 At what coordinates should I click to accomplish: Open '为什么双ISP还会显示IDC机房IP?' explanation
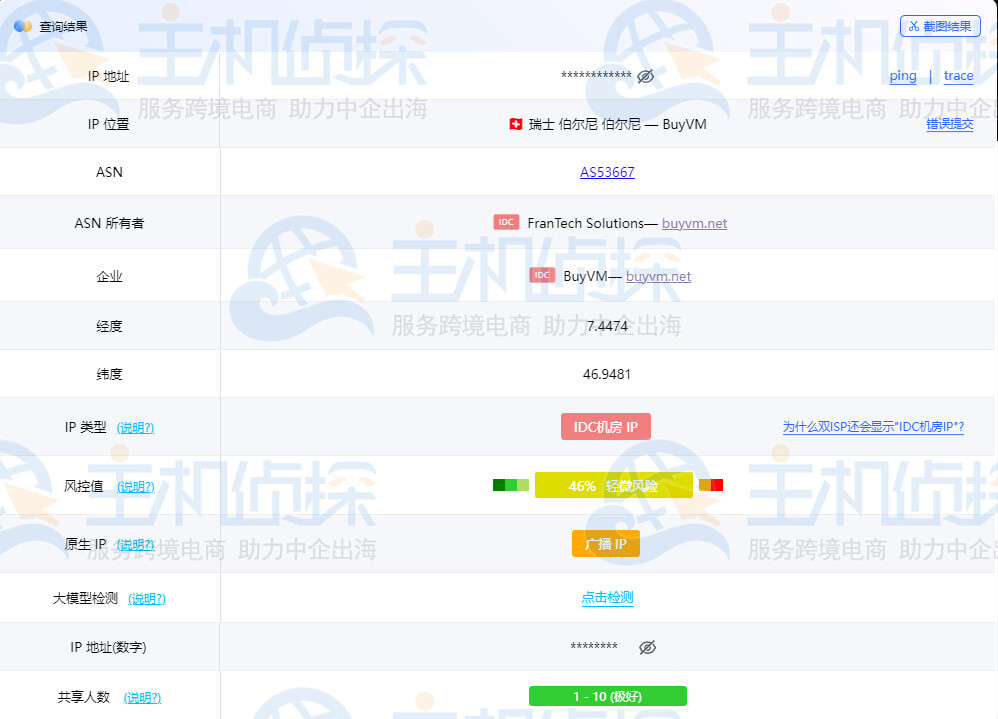pos(872,426)
